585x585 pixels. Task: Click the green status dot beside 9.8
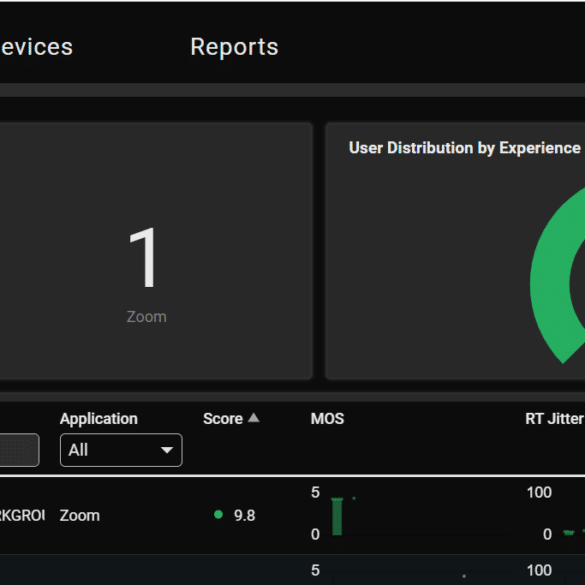point(218,515)
